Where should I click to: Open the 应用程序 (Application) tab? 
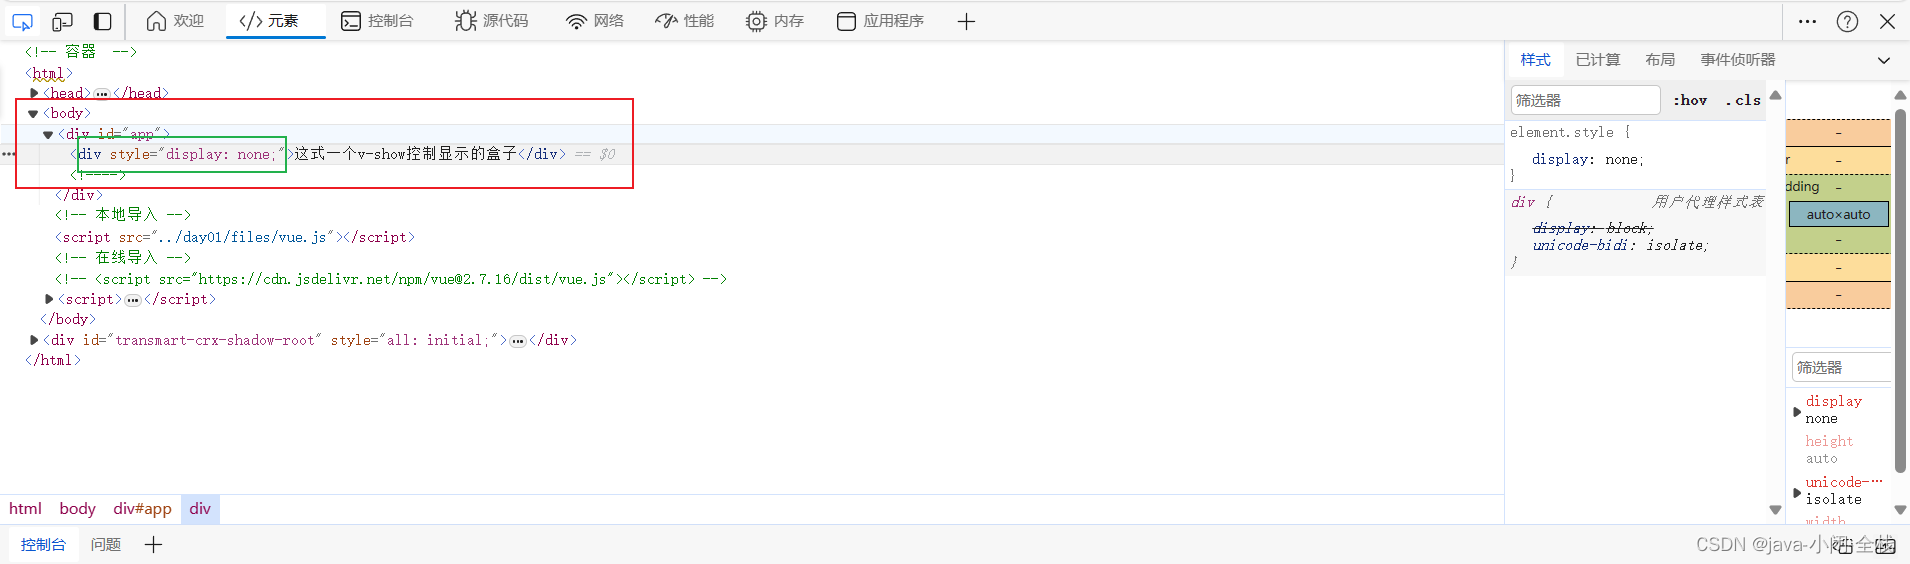(x=881, y=21)
